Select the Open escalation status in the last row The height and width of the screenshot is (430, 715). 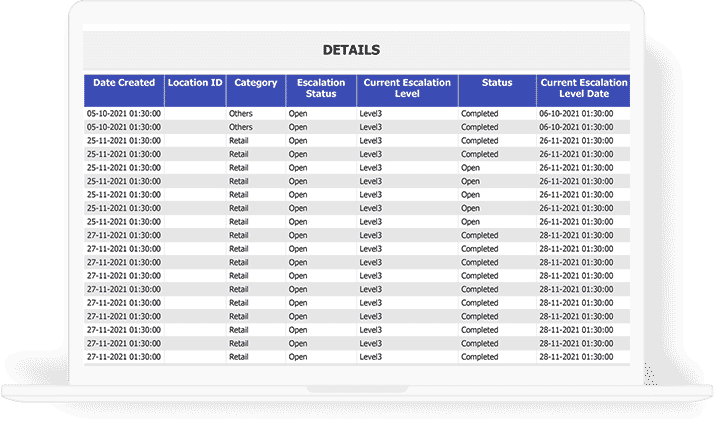tap(298, 357)
